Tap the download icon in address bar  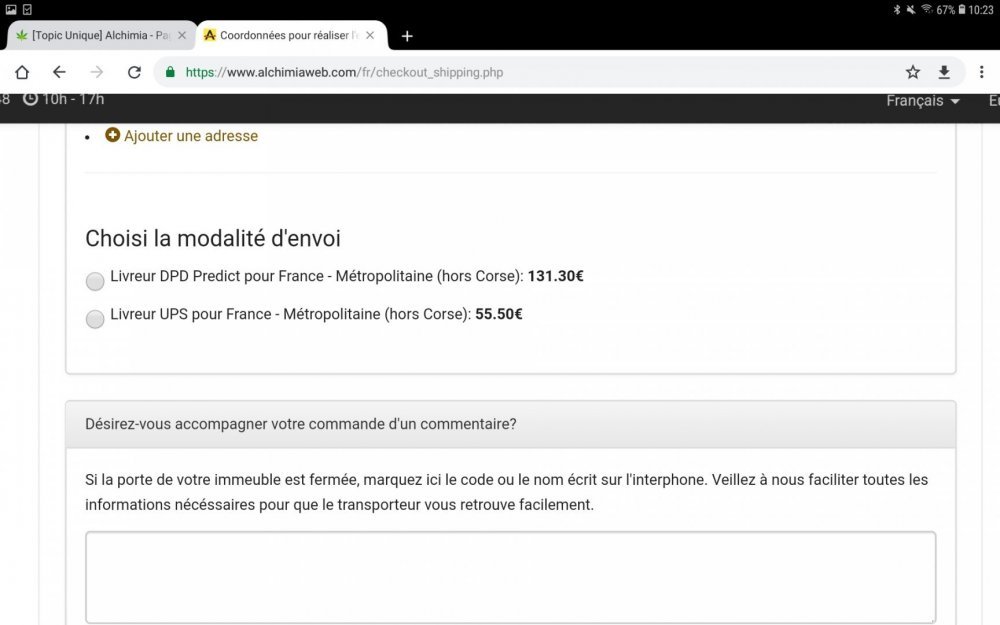(944, 72)
